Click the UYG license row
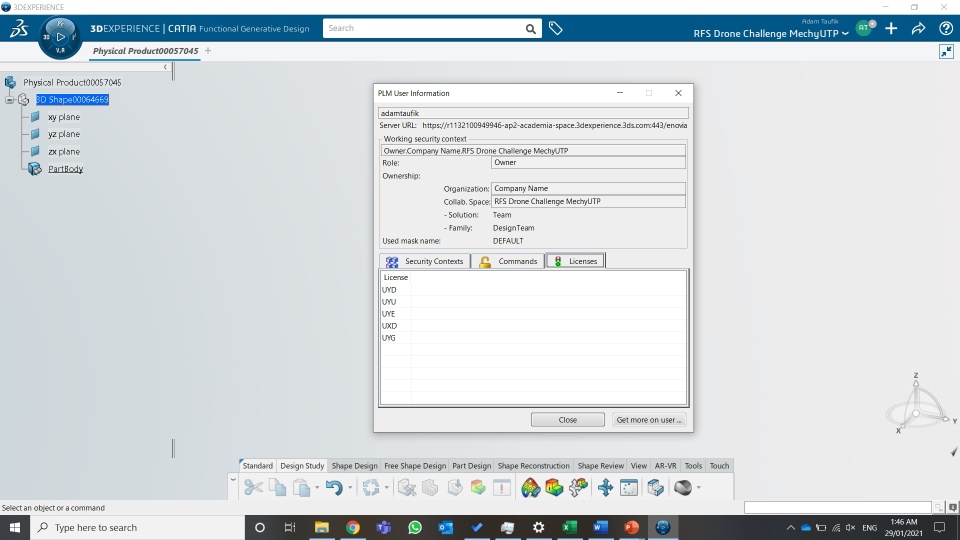 tap(533, 338)
